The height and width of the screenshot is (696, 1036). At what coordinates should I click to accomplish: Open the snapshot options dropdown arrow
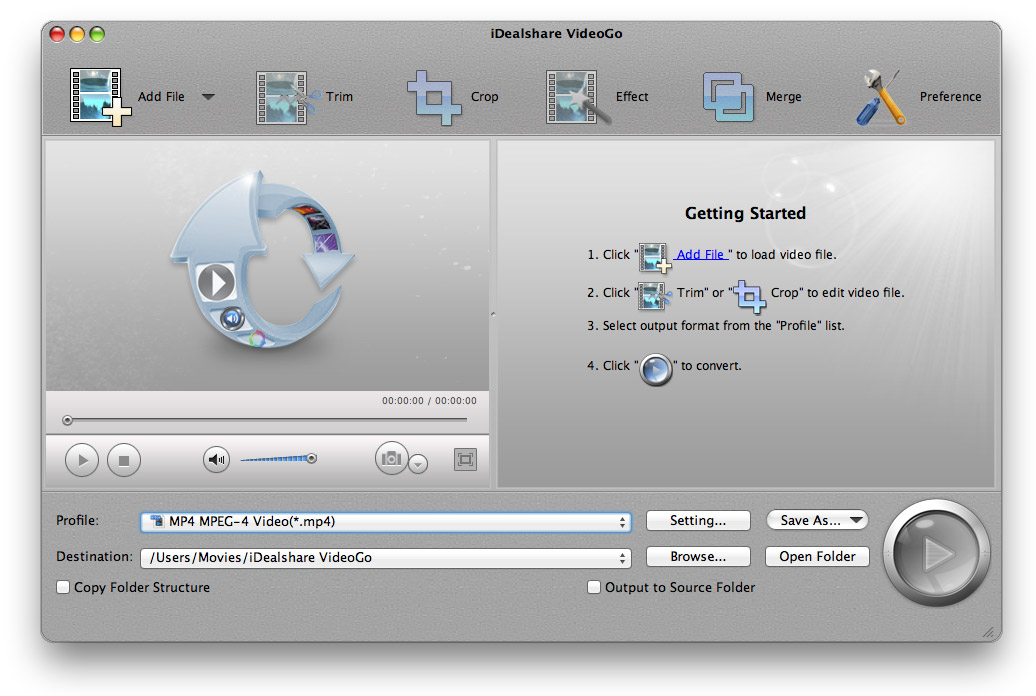tap(418, 464)
